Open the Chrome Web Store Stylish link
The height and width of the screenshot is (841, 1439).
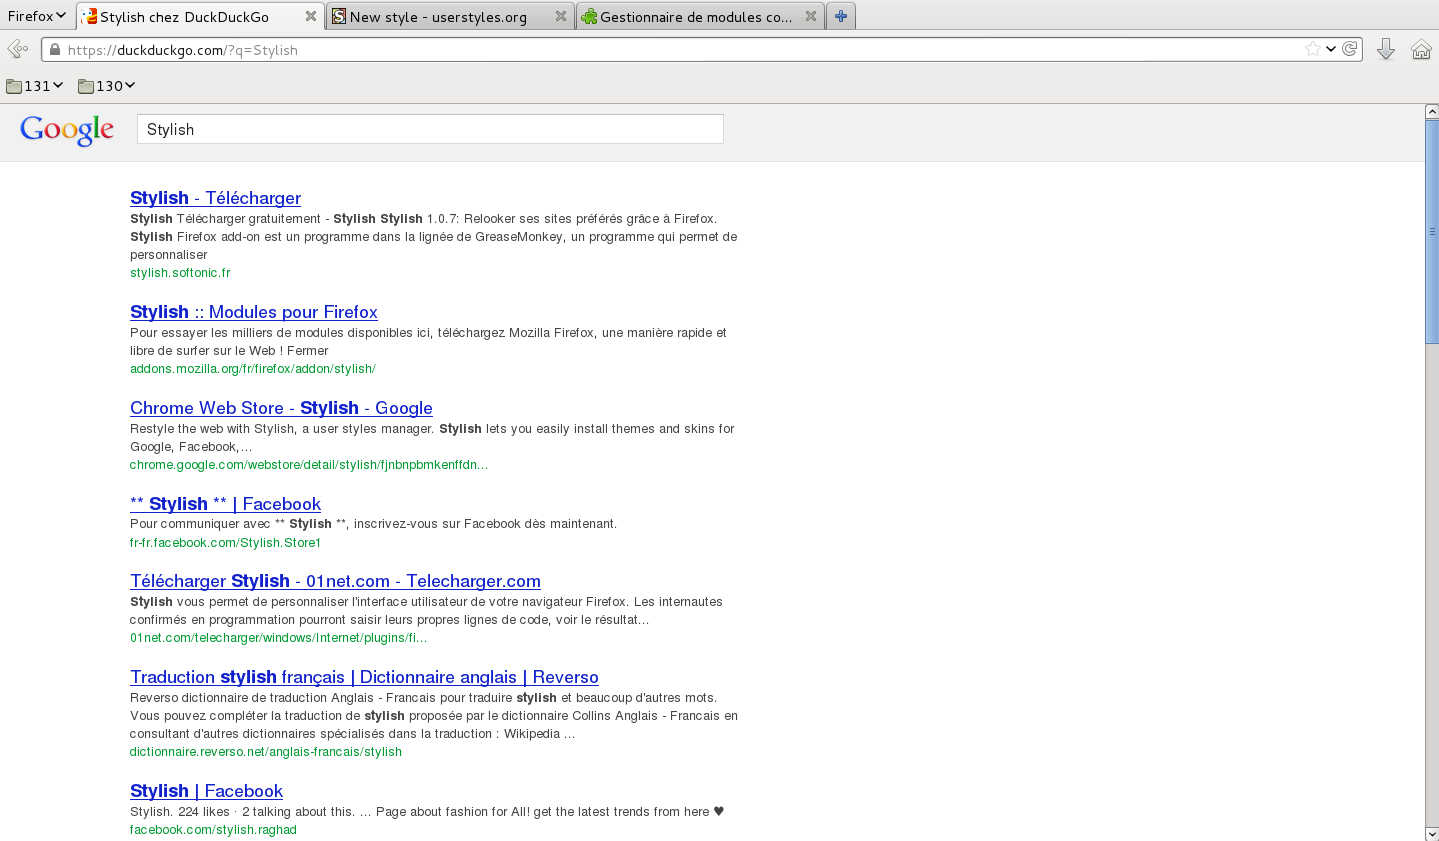pos(281,408)
